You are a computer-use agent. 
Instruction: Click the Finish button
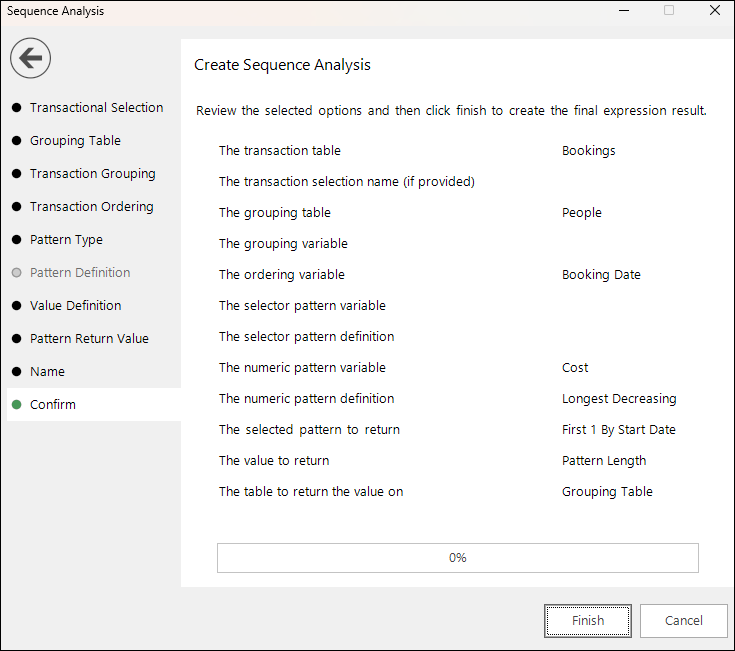(x=588, y=621)
